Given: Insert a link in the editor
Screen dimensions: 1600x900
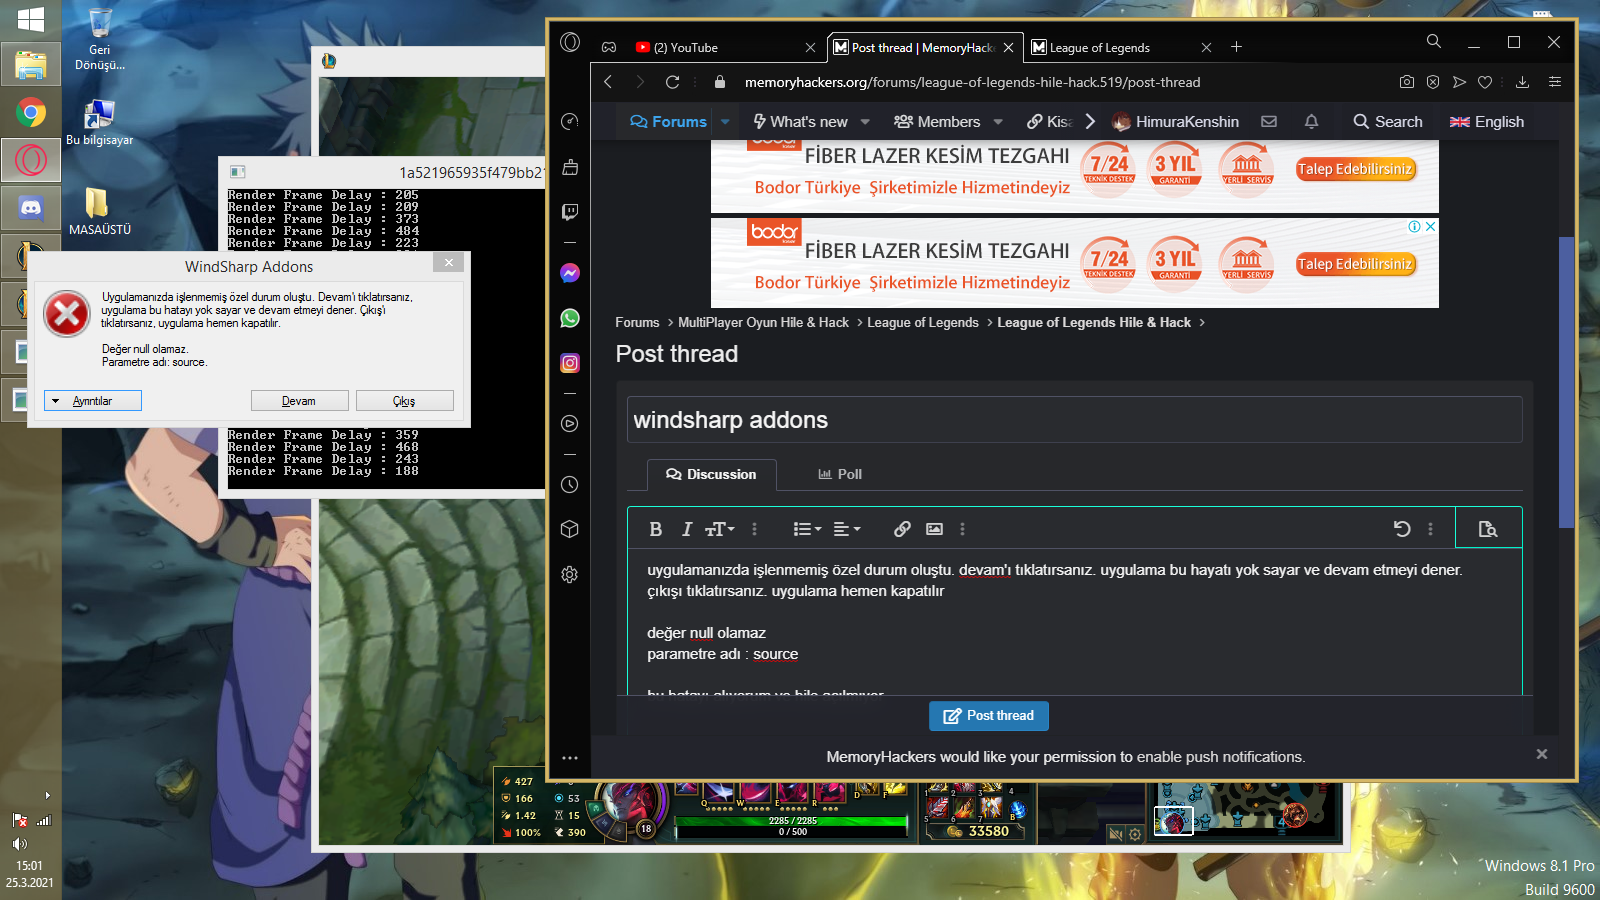Looking at the screenshot, I should [902, 529].
